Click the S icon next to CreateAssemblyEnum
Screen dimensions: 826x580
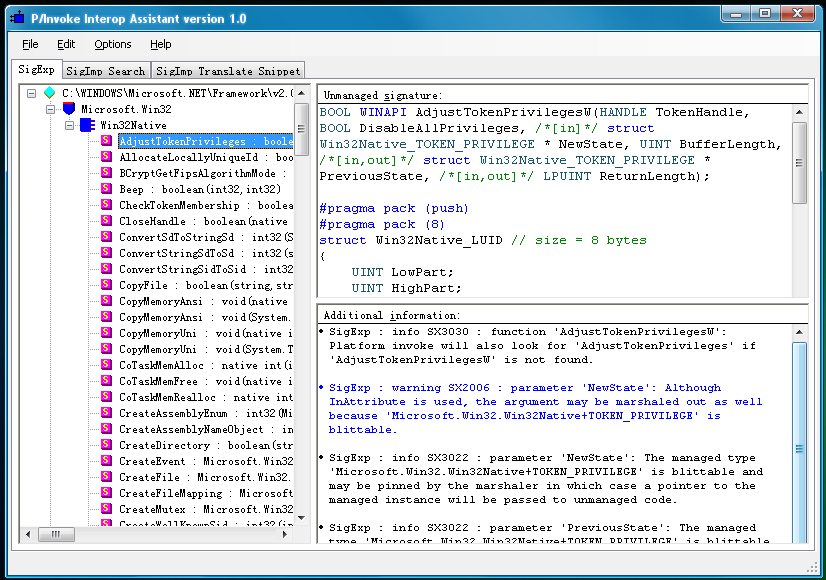coord(106,413)
